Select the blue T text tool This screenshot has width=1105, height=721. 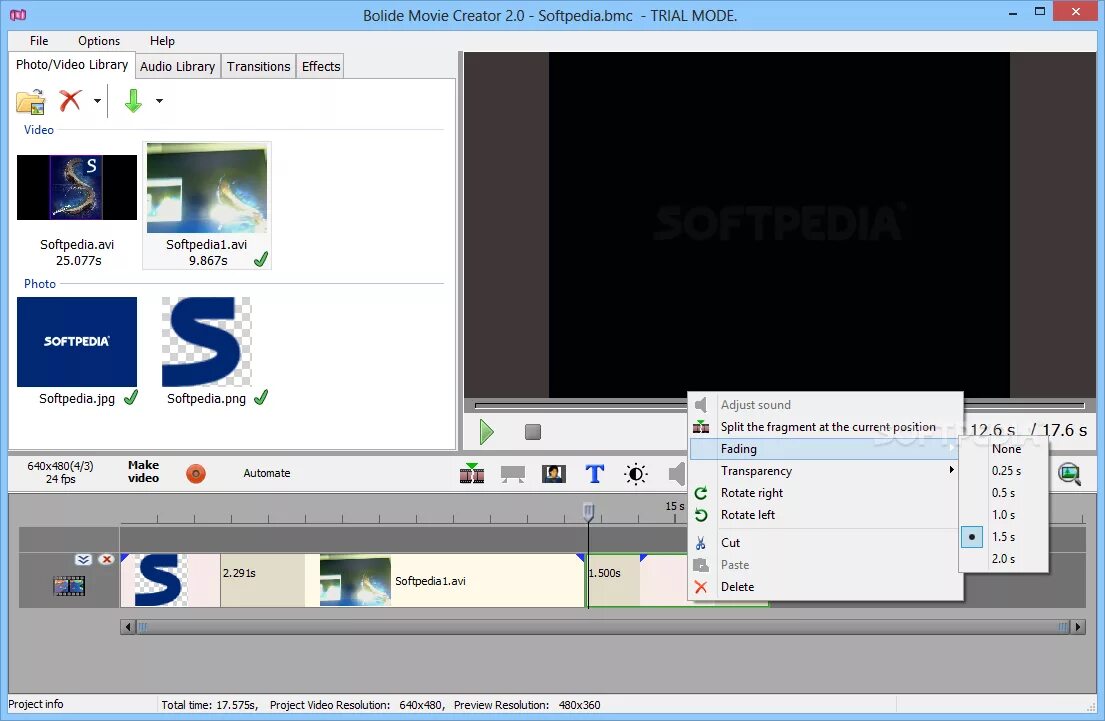pos(595,474)
